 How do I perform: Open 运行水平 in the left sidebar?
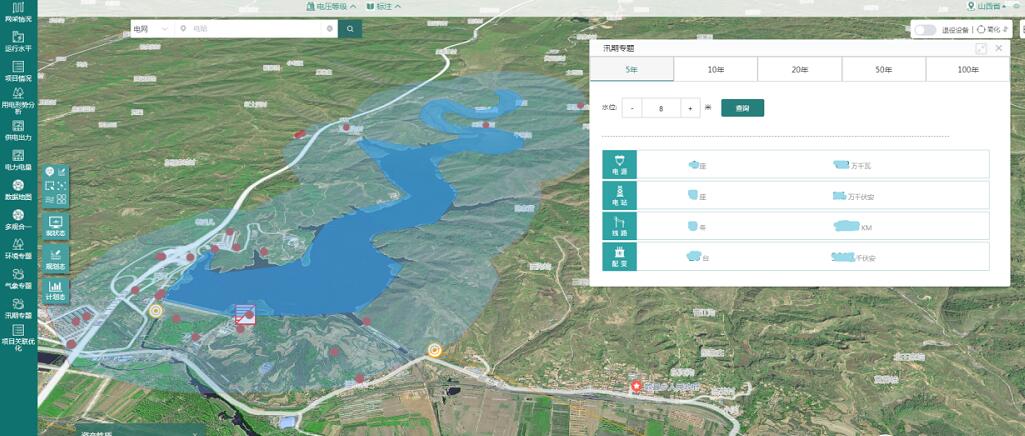click(x=18, y=41)
